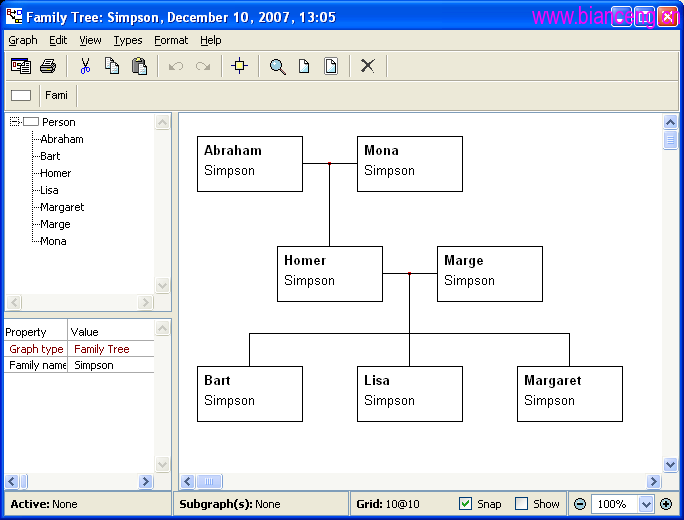Toggle the Snap checkbox
The height and width of the screenshot is (520, 684).
[465, 504]
